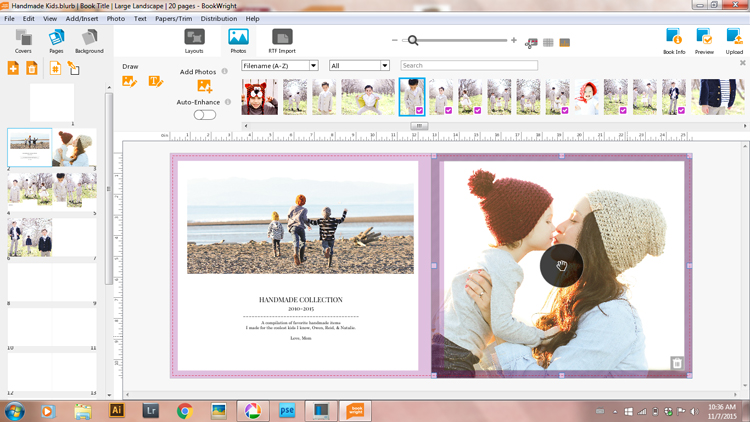
Task: Show info for Auto-Enhance
Action: tap(228, 102)
